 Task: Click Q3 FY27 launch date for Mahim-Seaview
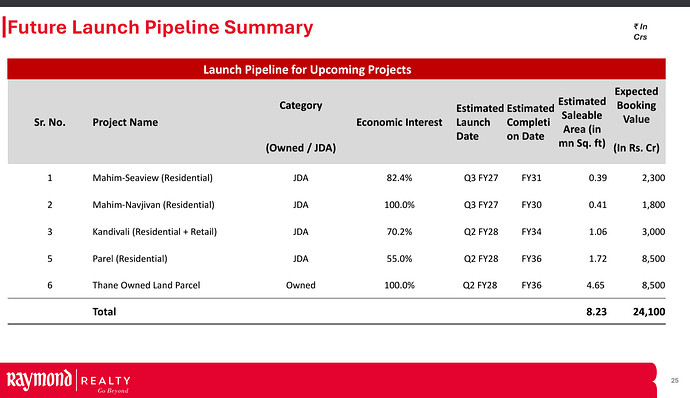point(481,178)
